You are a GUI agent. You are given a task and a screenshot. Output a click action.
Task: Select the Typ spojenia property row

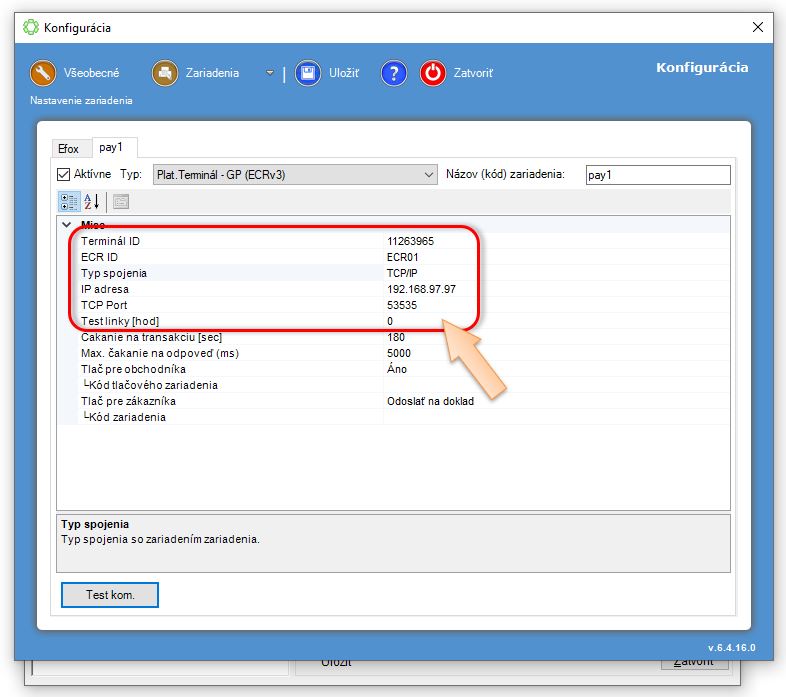(x=394, y=273)
